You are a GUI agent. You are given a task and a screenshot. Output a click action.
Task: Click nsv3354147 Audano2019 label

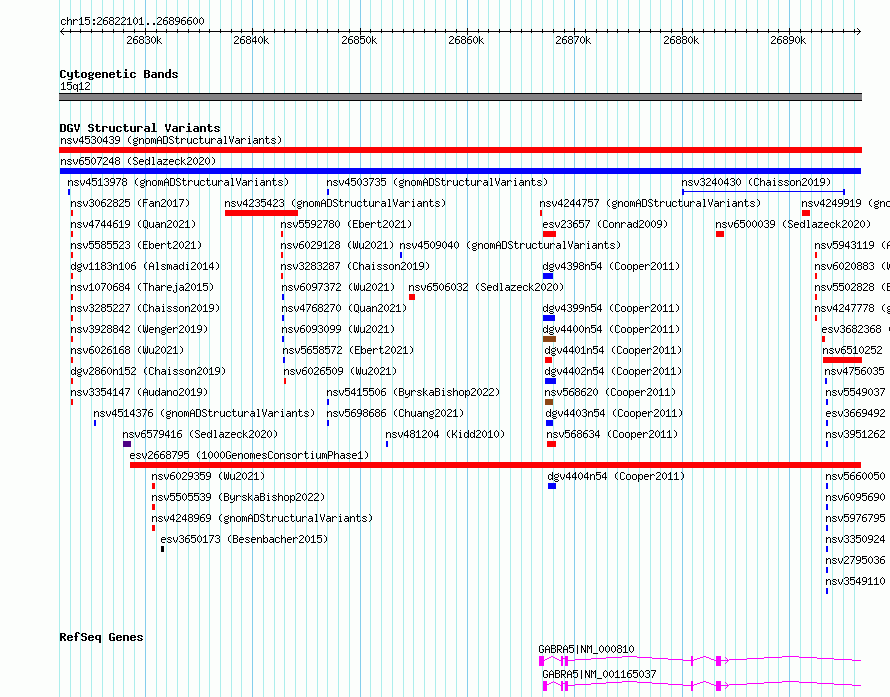(139, 392)
